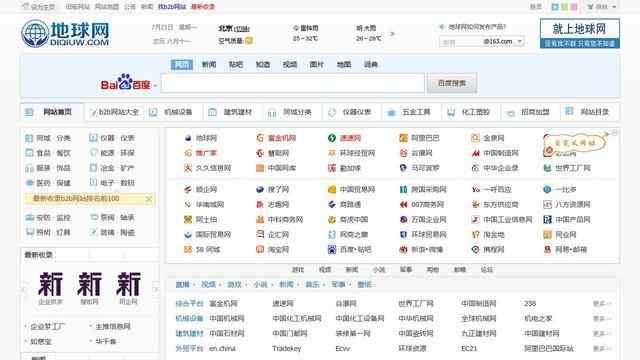Click the 一呼百应 site icon
Viewport: 640px width, 360px height.
[475, 189]
